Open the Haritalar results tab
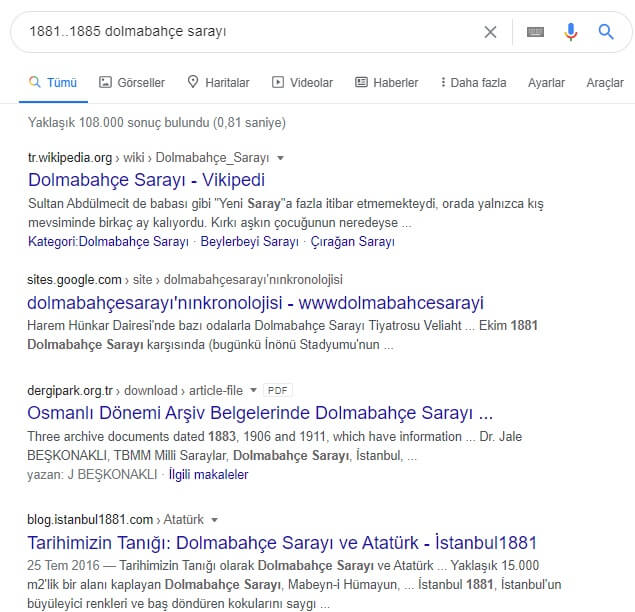The height and width of the screenshot is (612, 635). click(218, 83)
